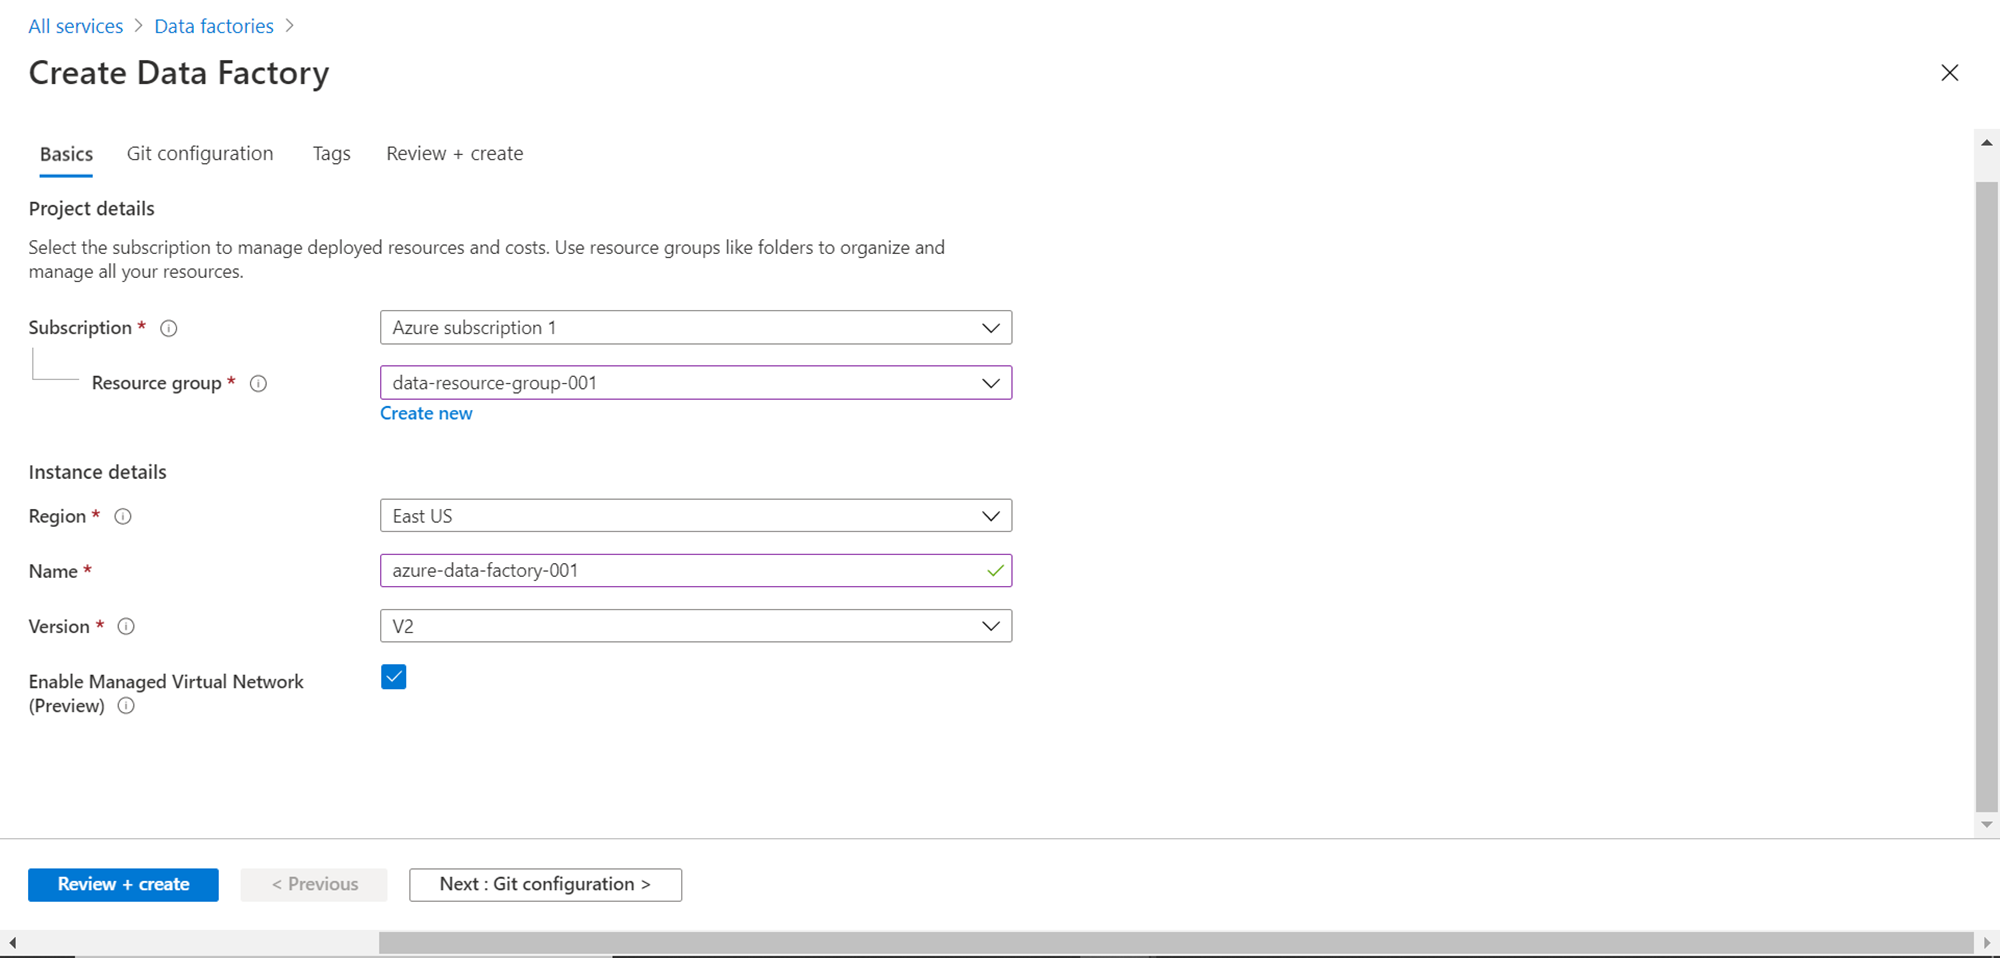Click the name validation green checkmark
The width and height of the screenshot is (2000, 958).
[x=995, y=571]
